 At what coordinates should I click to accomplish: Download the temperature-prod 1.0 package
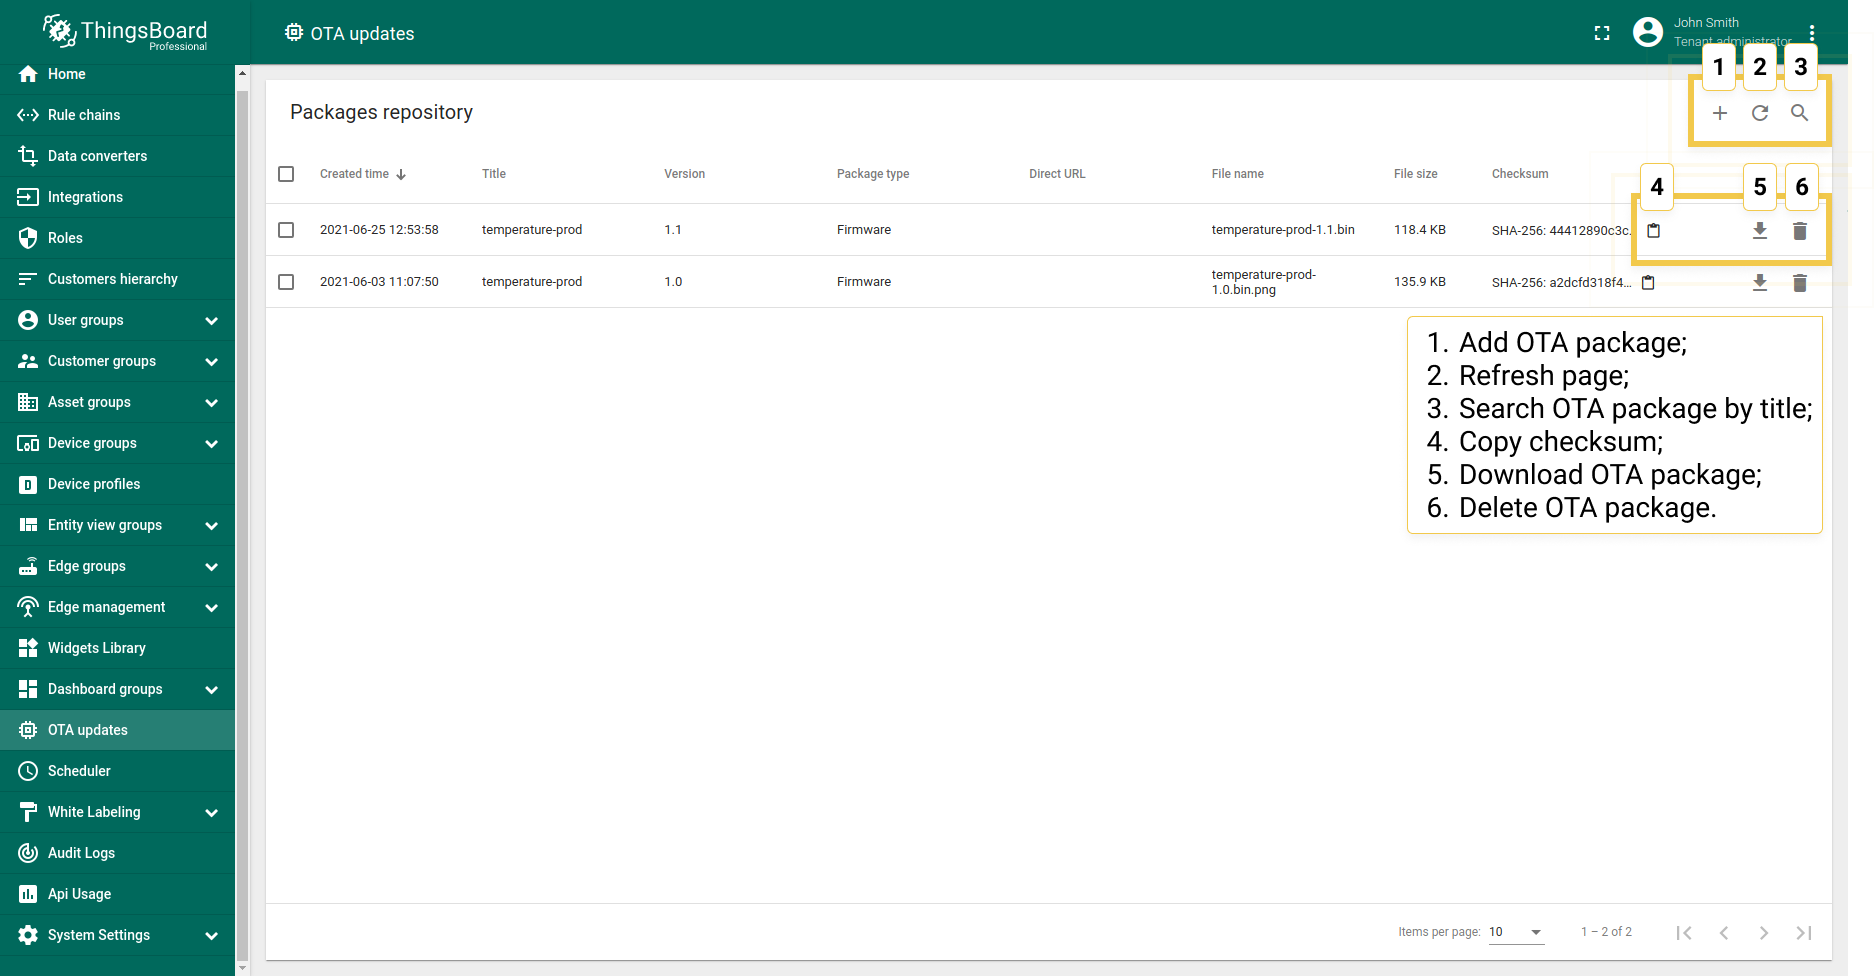[1760, 283]
